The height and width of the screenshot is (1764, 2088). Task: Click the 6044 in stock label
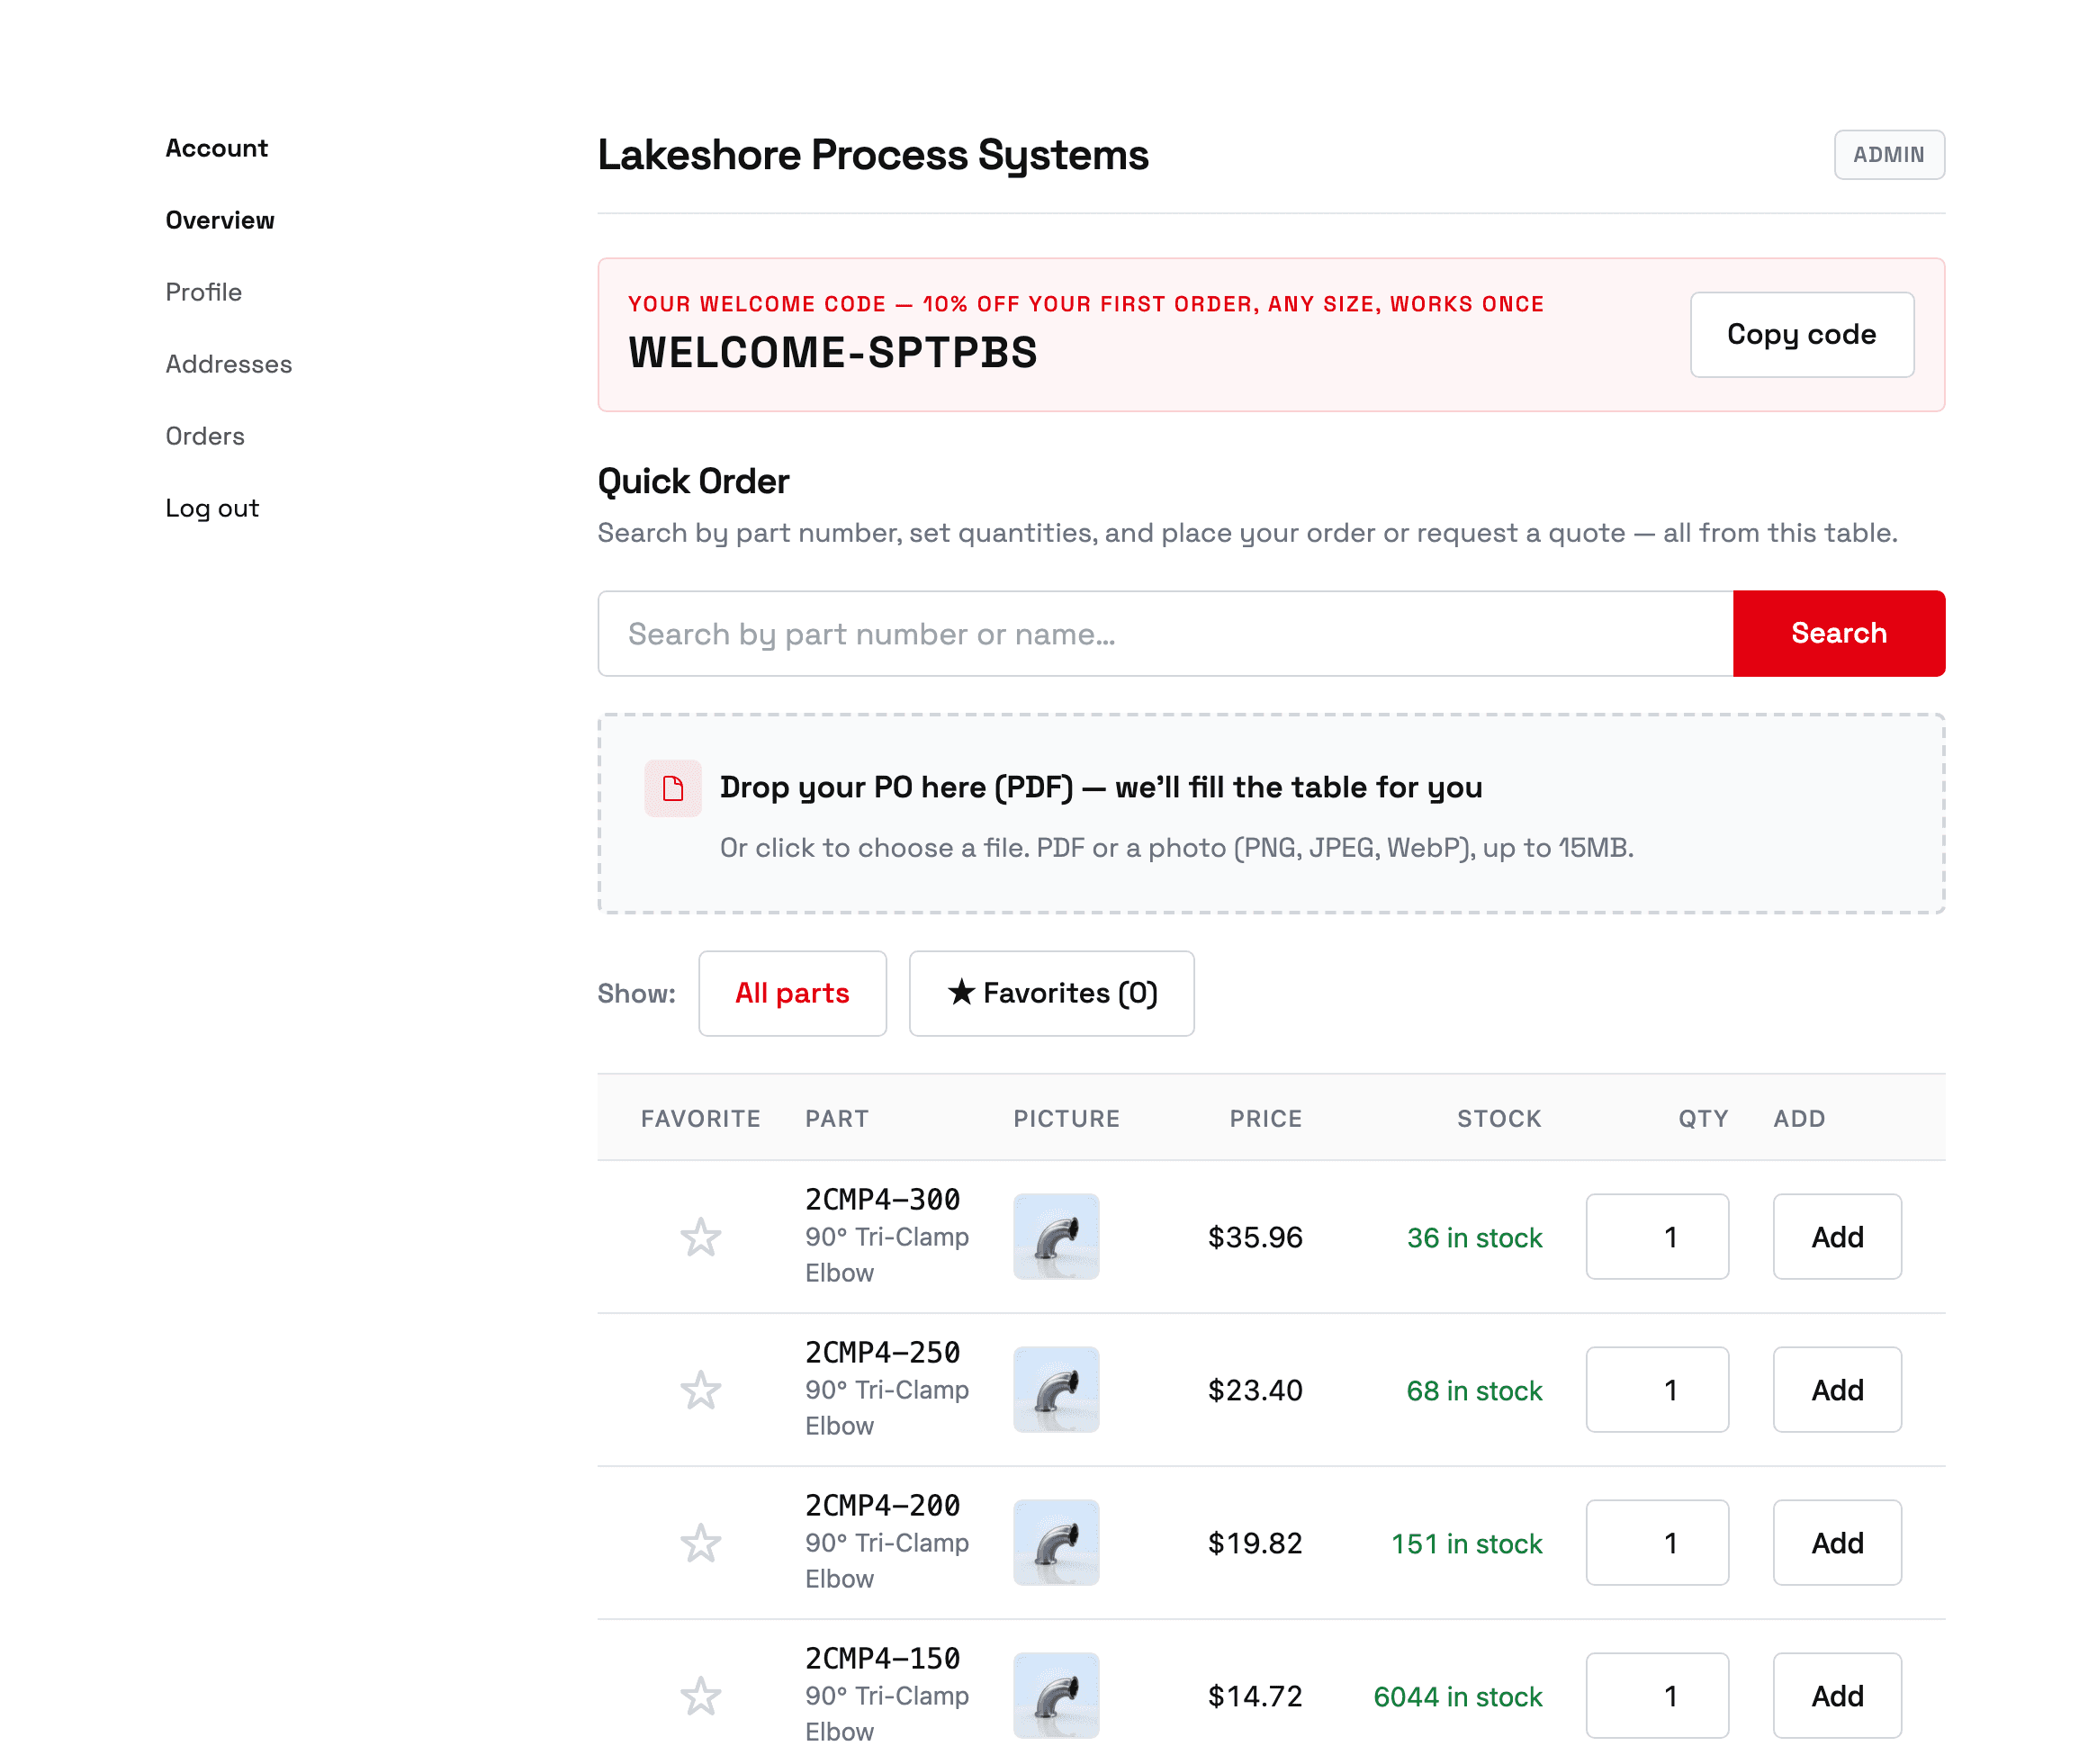pyautogui.click(x=1458, y=1697)
